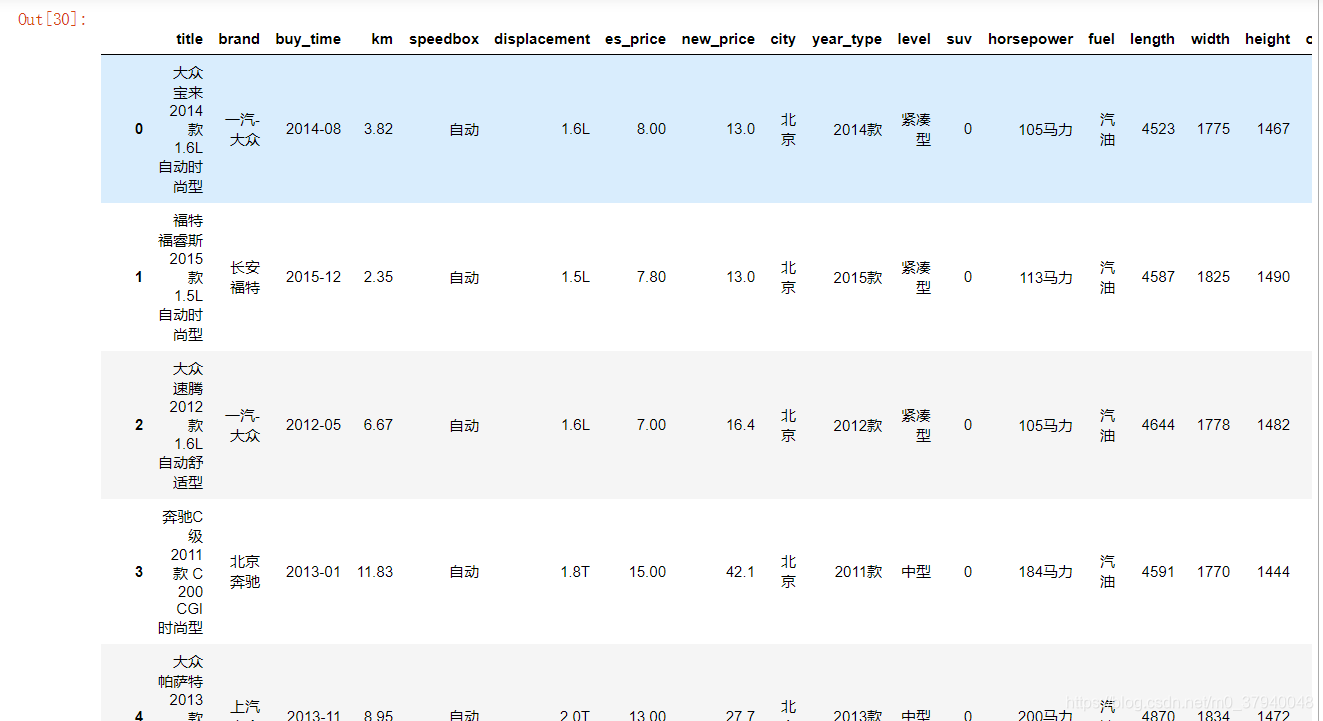Click brand cell '北京奔驰'
Viewport: 1323px width, 721px height.
(x=245, y=572)
